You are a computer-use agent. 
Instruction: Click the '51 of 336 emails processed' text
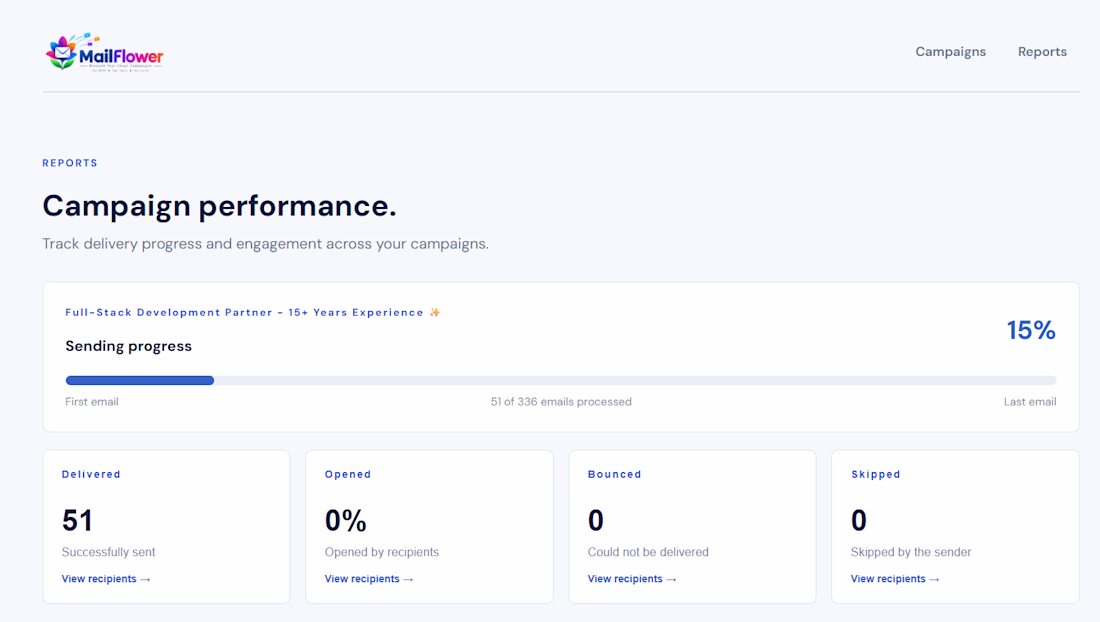coord(561,402)
